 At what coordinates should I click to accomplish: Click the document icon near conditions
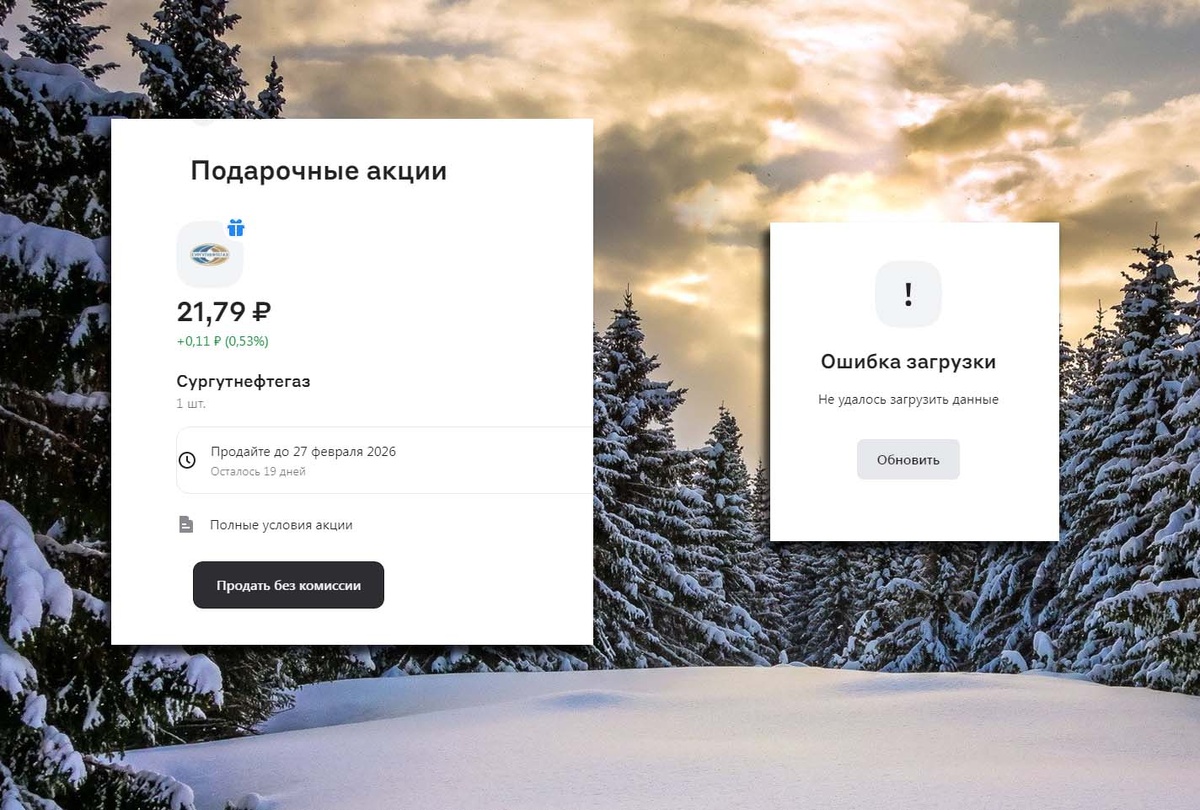tap(186, 525)
